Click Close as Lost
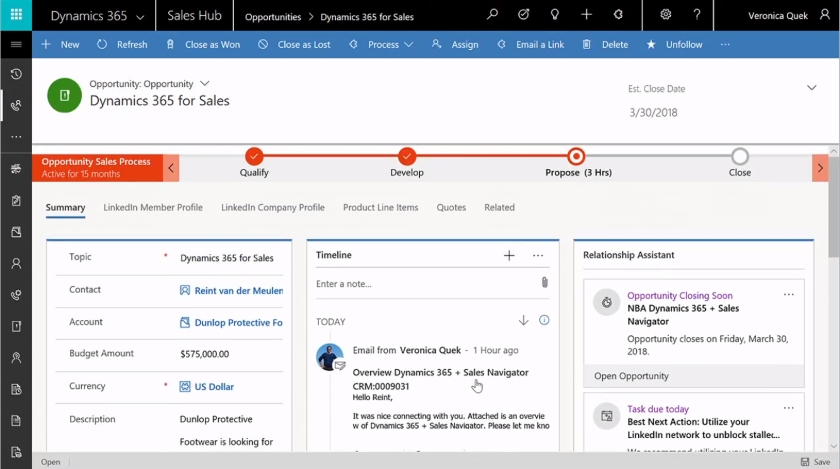 (294, 44)
